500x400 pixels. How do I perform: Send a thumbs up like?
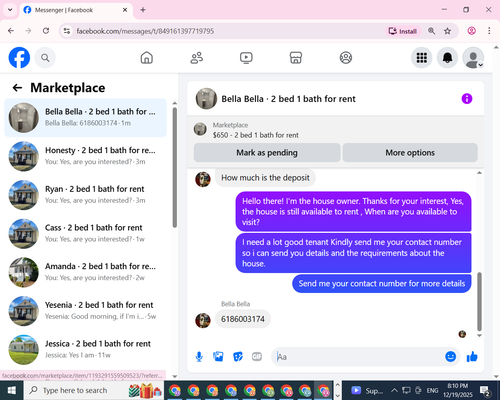472,357
